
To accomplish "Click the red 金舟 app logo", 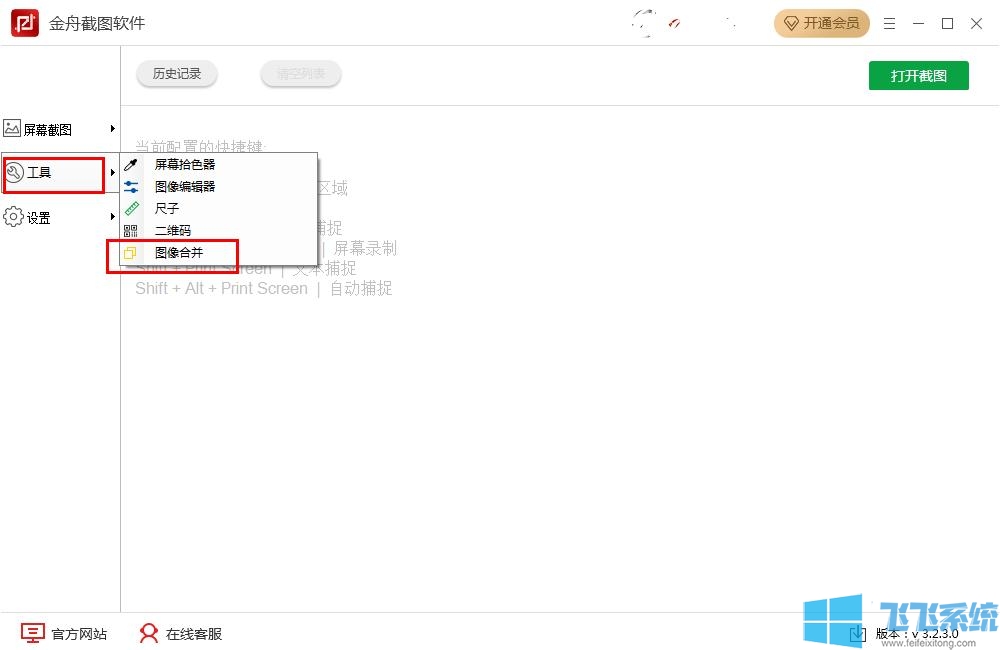I will [25, 23].
